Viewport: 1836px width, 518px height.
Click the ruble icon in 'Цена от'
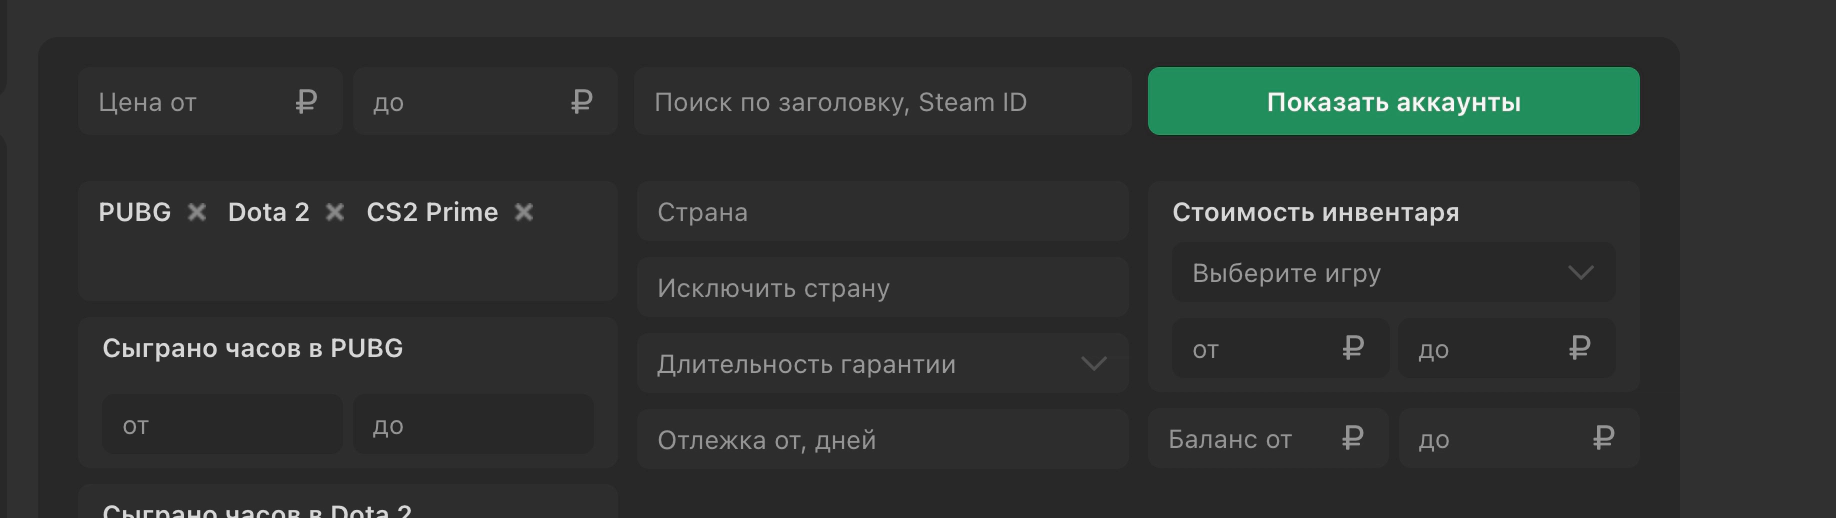pyautogui.click(x=306, y=102)
